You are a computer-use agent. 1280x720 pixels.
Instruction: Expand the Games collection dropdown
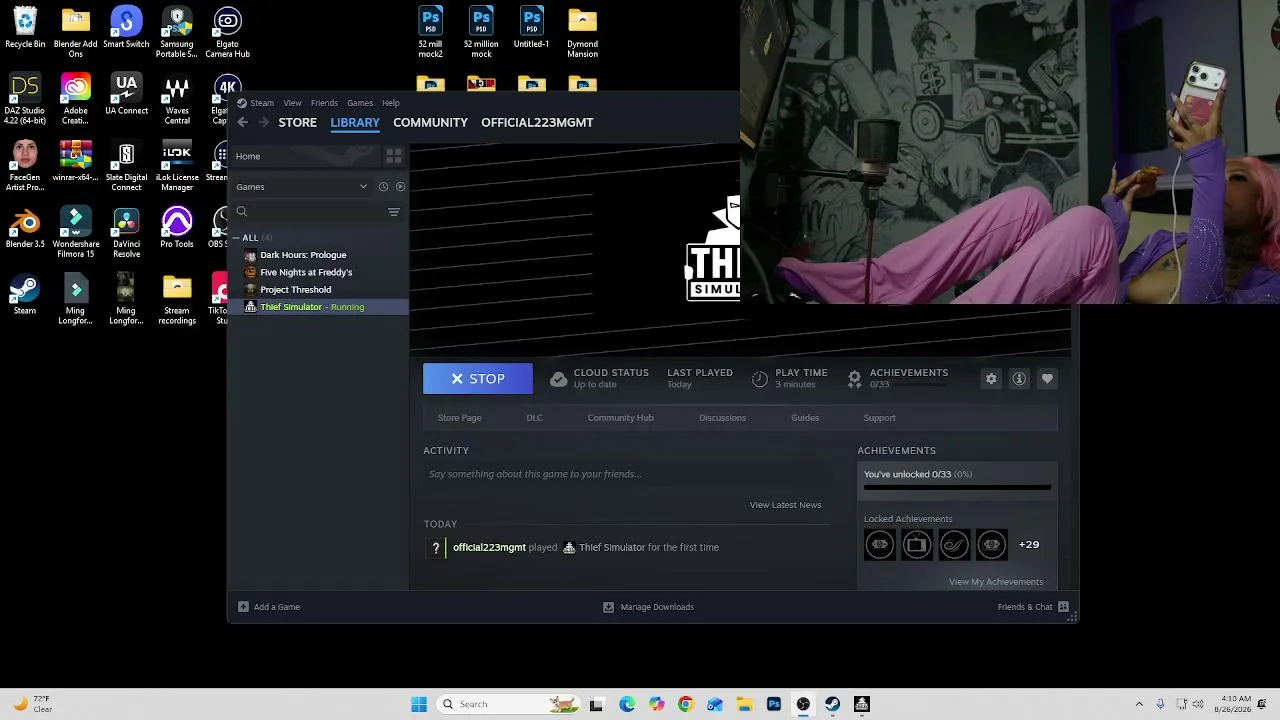(x=363, y=187)
